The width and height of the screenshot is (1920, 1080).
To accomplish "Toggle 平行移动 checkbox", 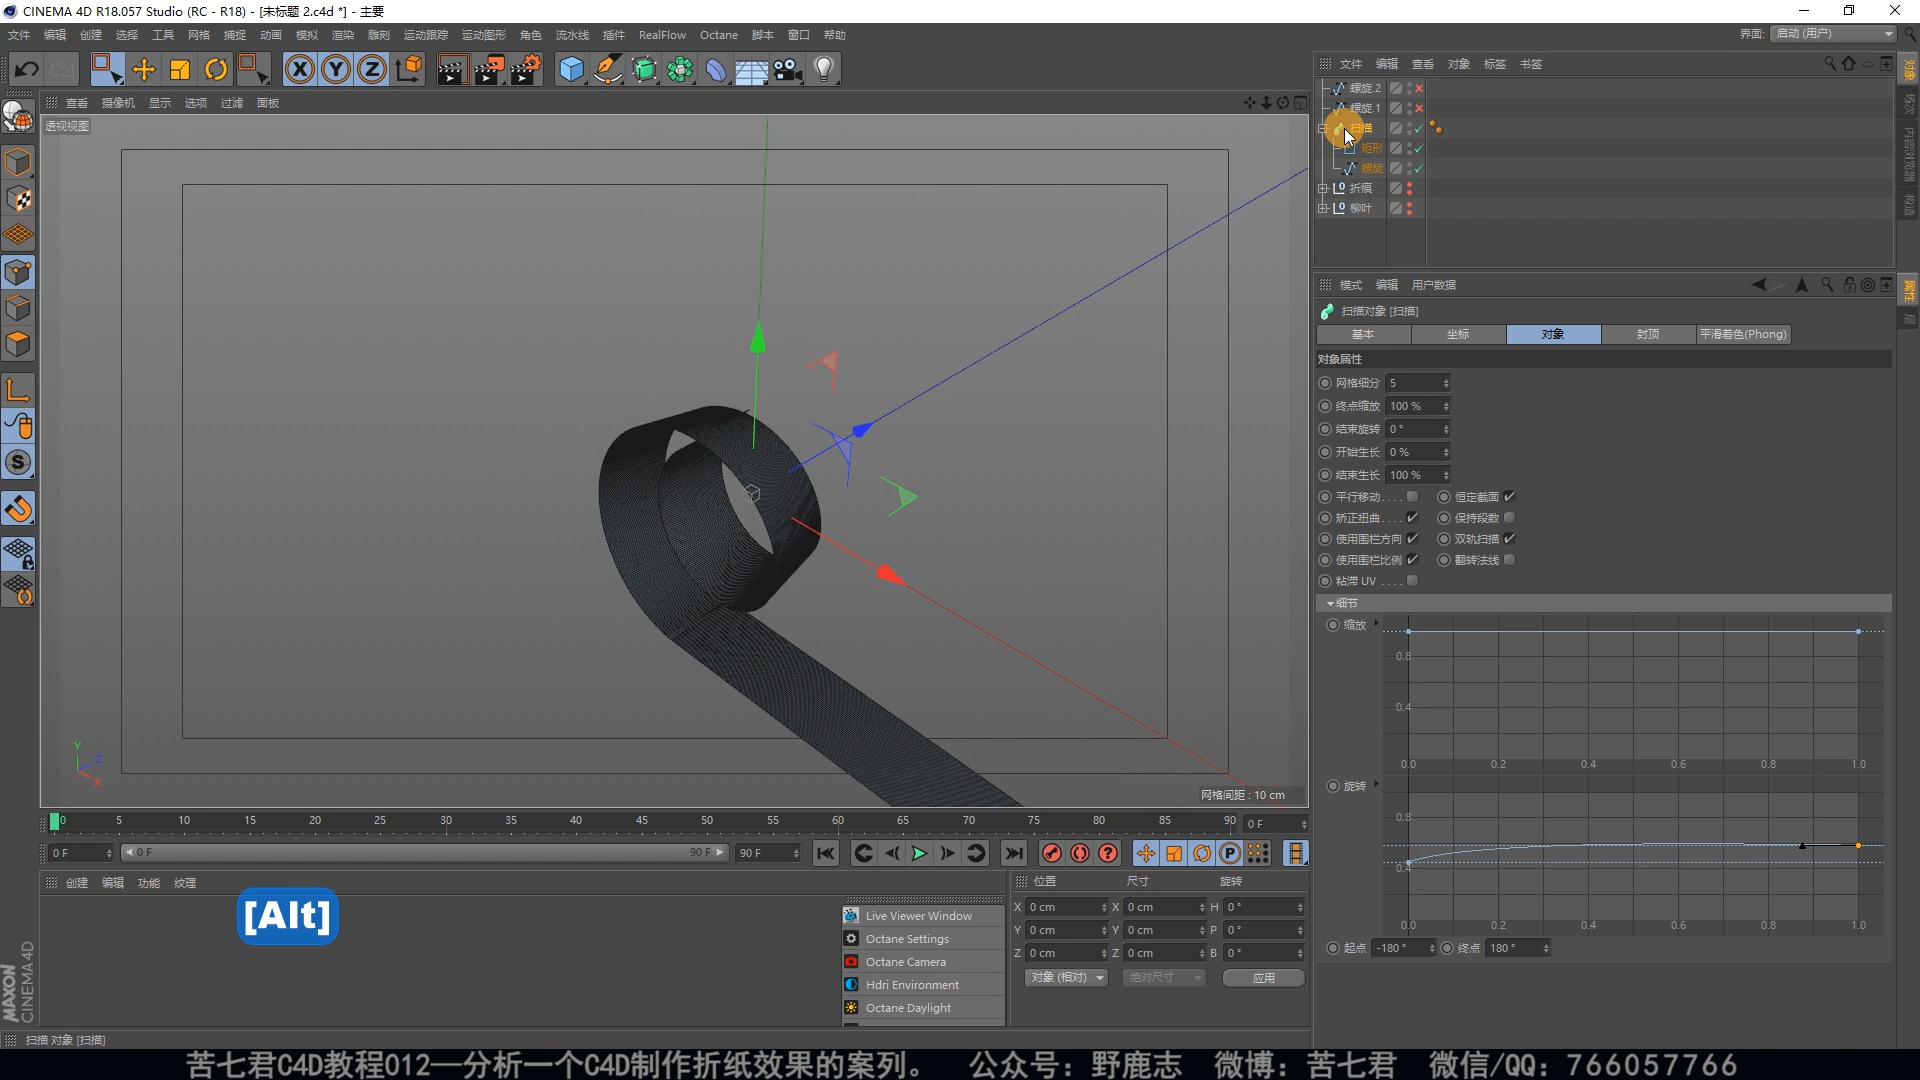I will click(x=1412, y=497).
